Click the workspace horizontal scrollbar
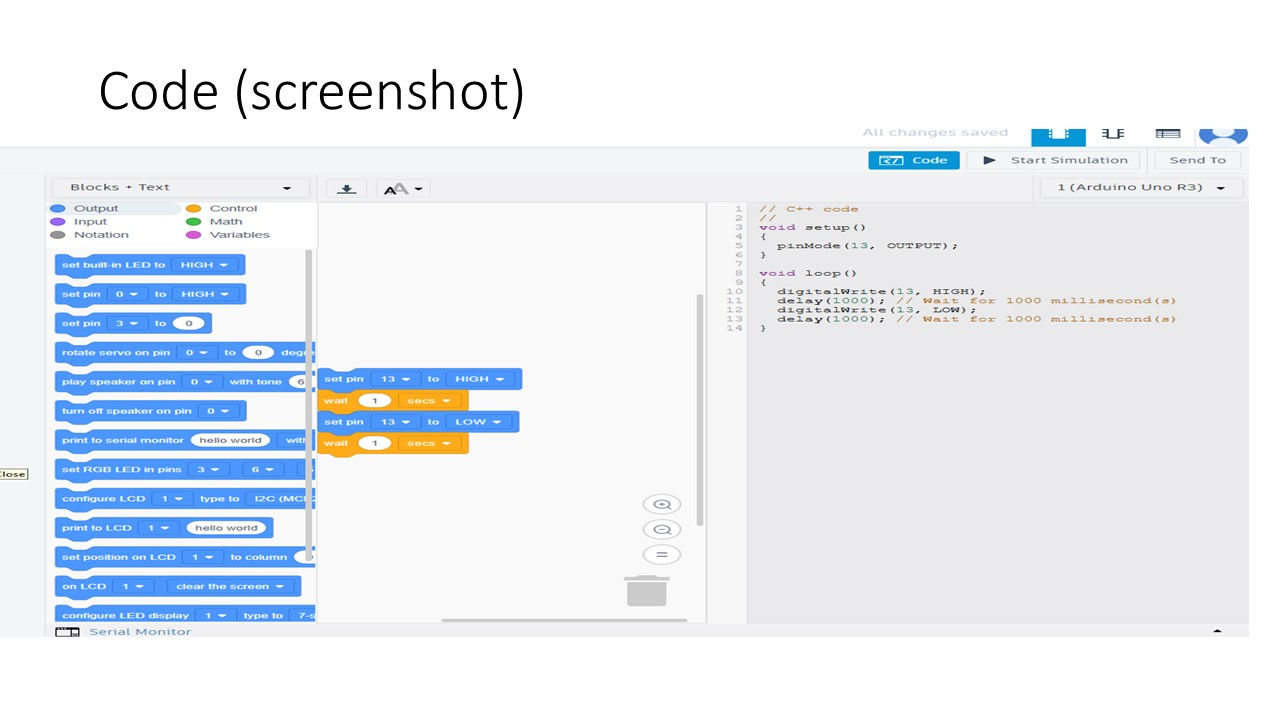1280x720 pixels. pos(564,621)
